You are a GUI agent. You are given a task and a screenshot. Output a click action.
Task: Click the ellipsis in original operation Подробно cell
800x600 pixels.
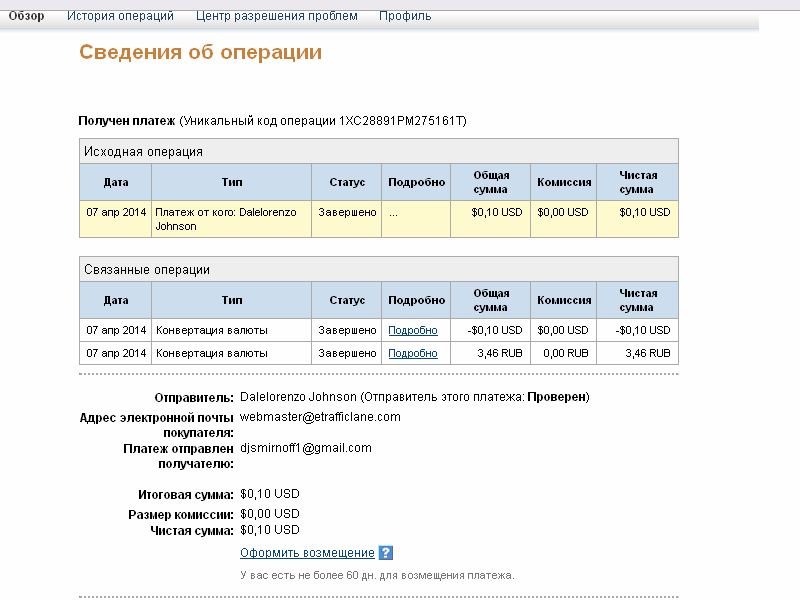point(393,213)
